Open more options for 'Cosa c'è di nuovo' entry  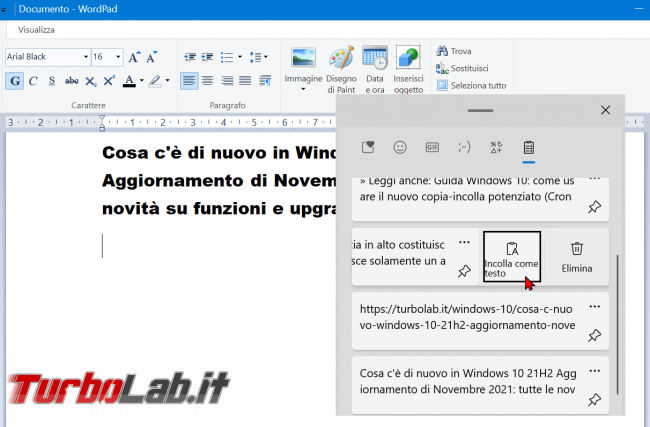tap(594, 371)
